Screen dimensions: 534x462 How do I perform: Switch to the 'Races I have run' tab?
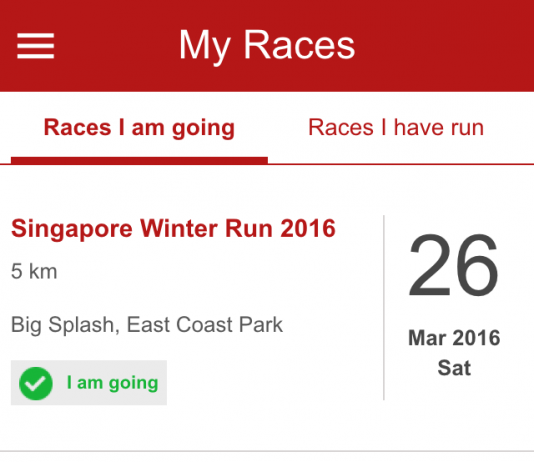[396, 128]
